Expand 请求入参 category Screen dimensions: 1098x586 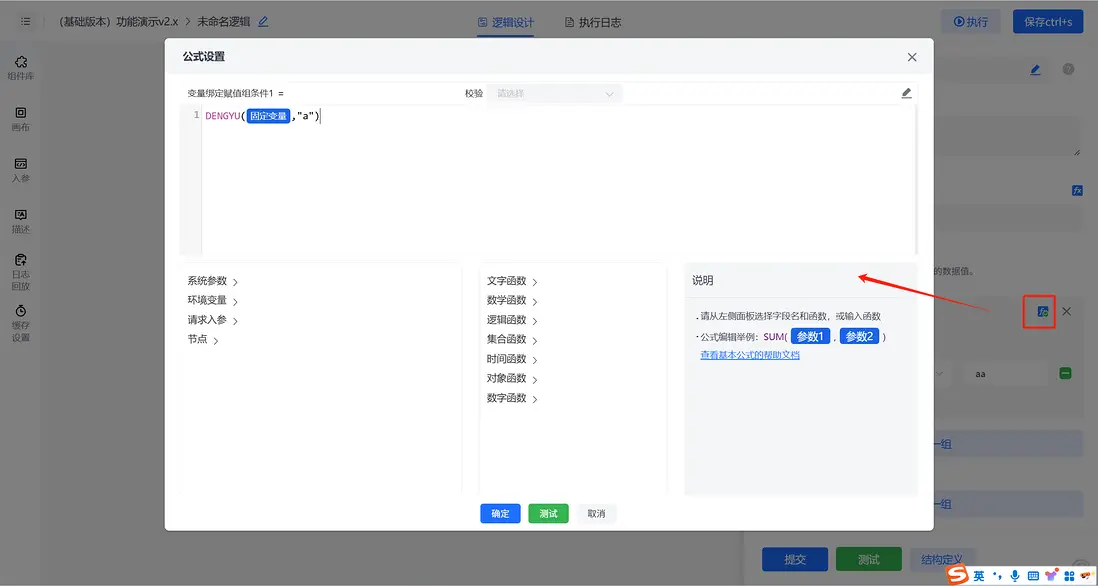[x=212, y=321]
